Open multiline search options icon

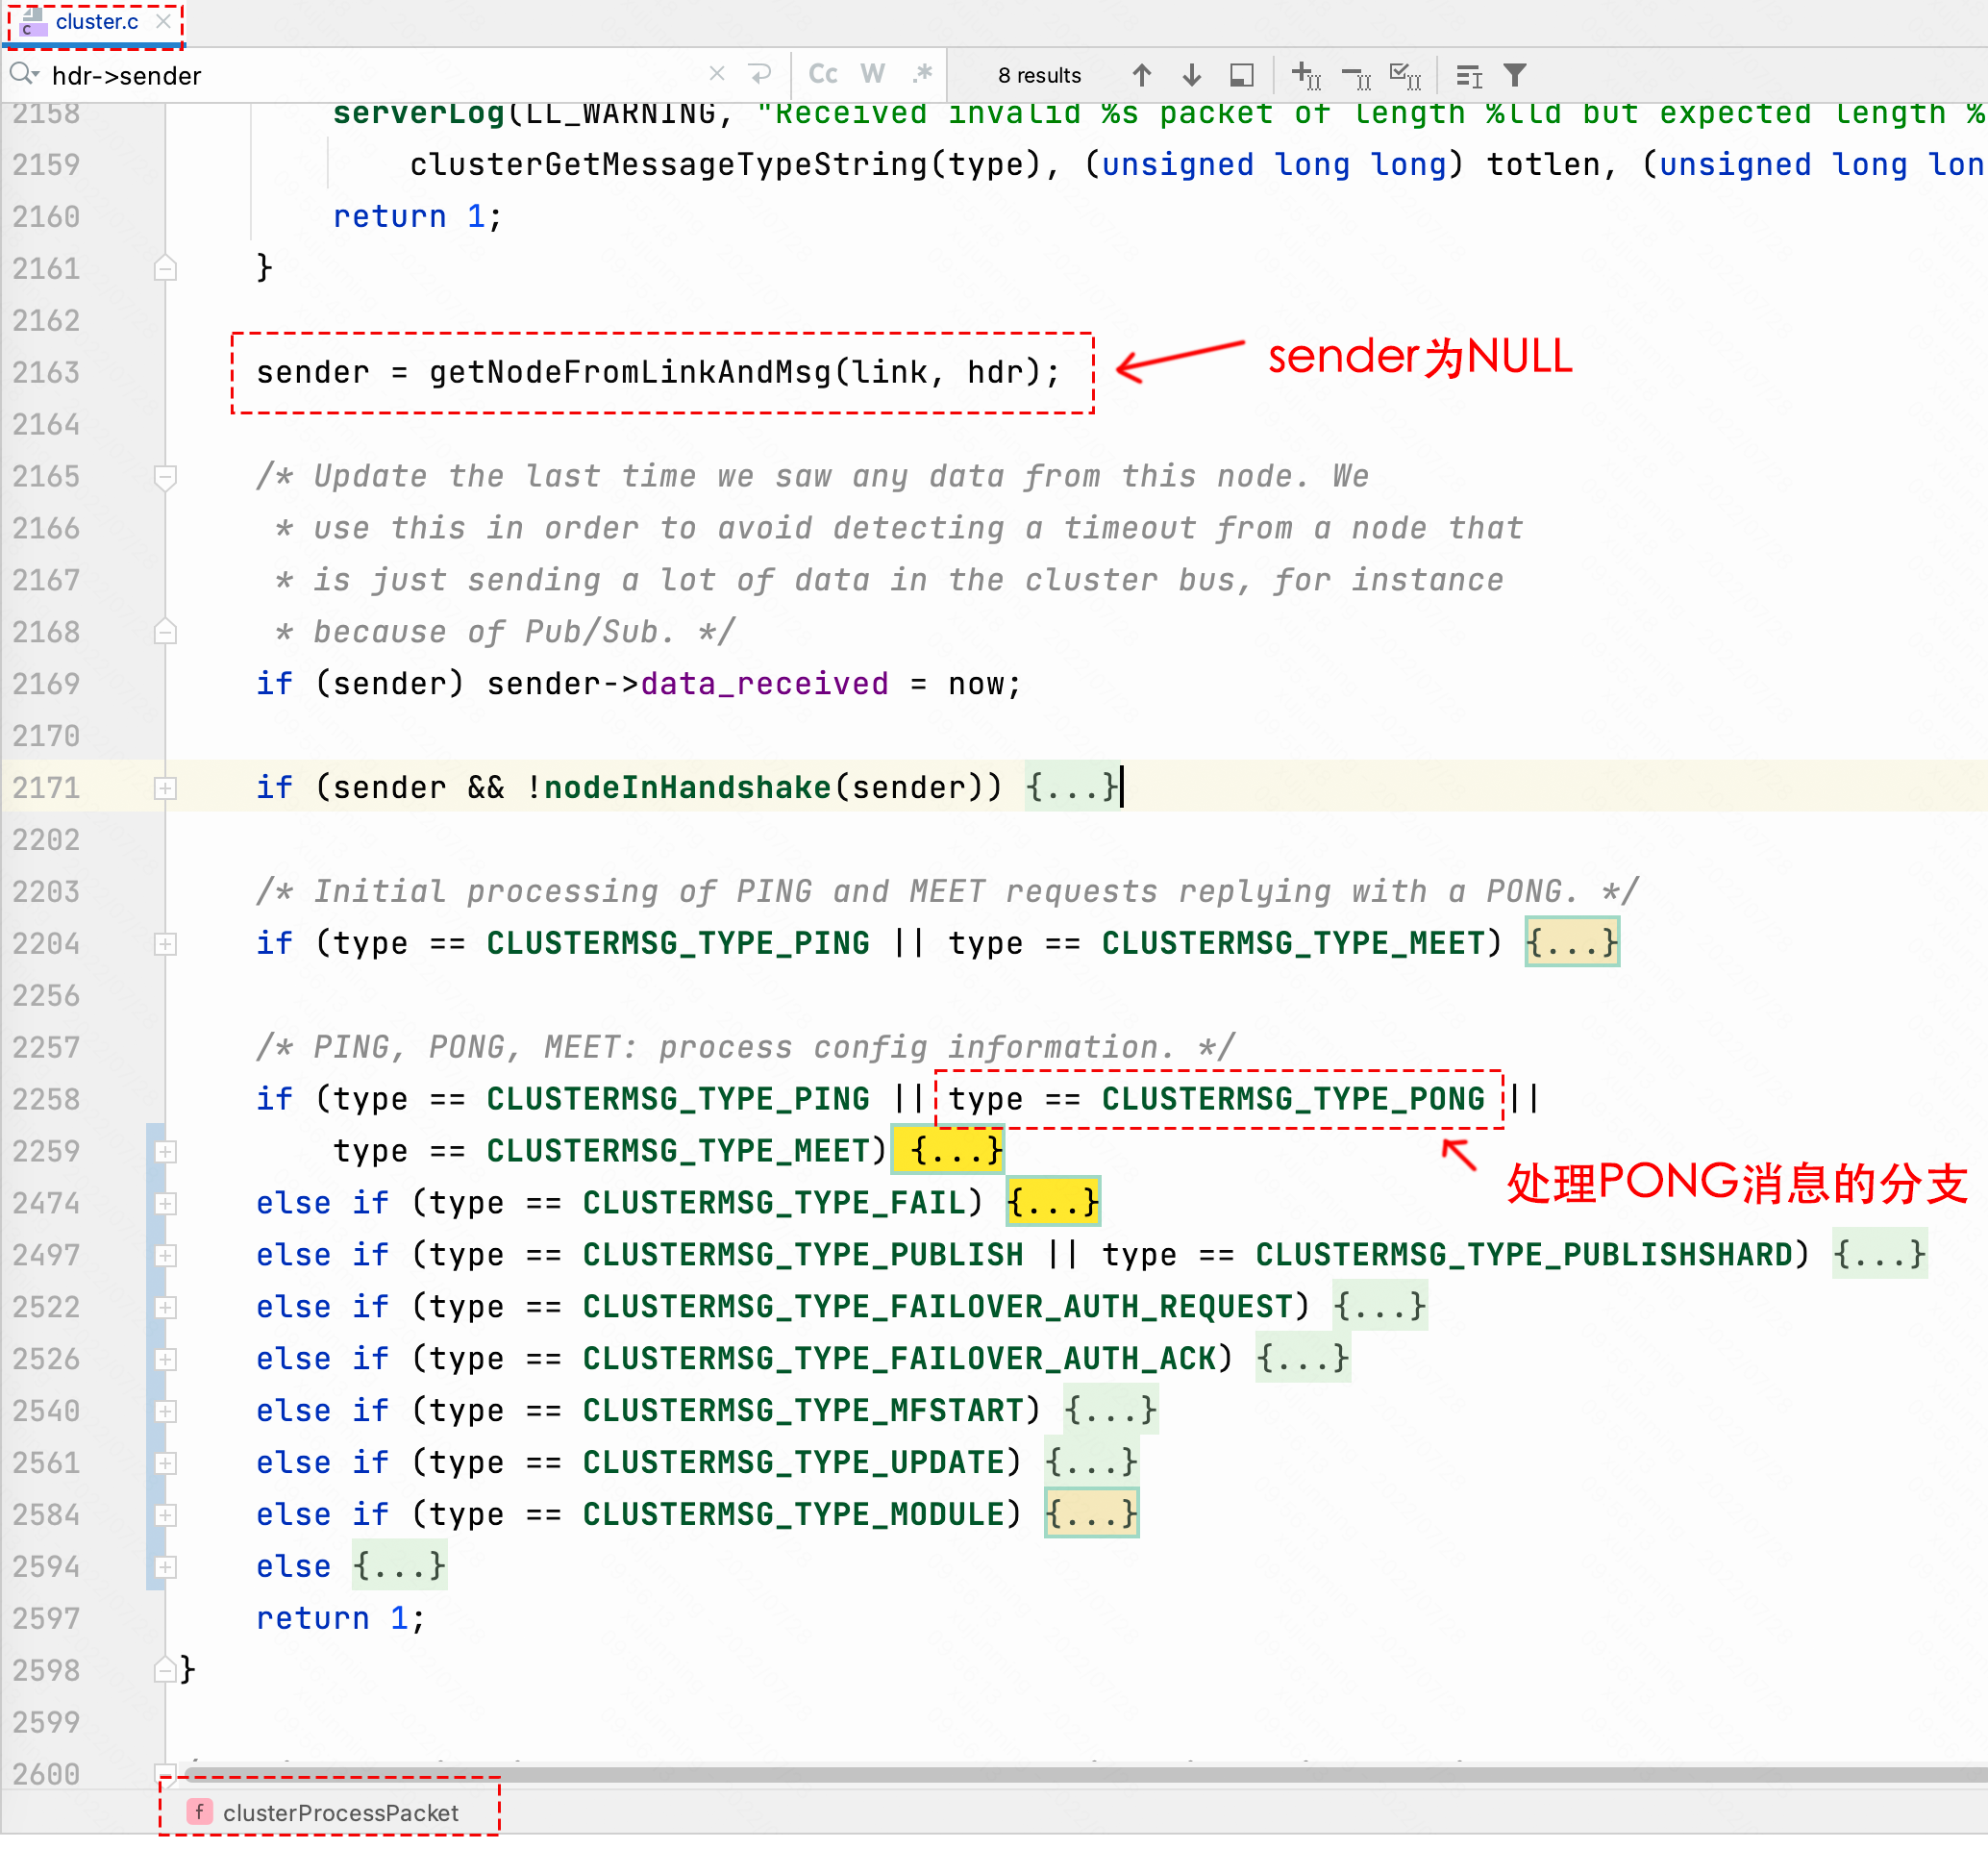[1468, 75]
